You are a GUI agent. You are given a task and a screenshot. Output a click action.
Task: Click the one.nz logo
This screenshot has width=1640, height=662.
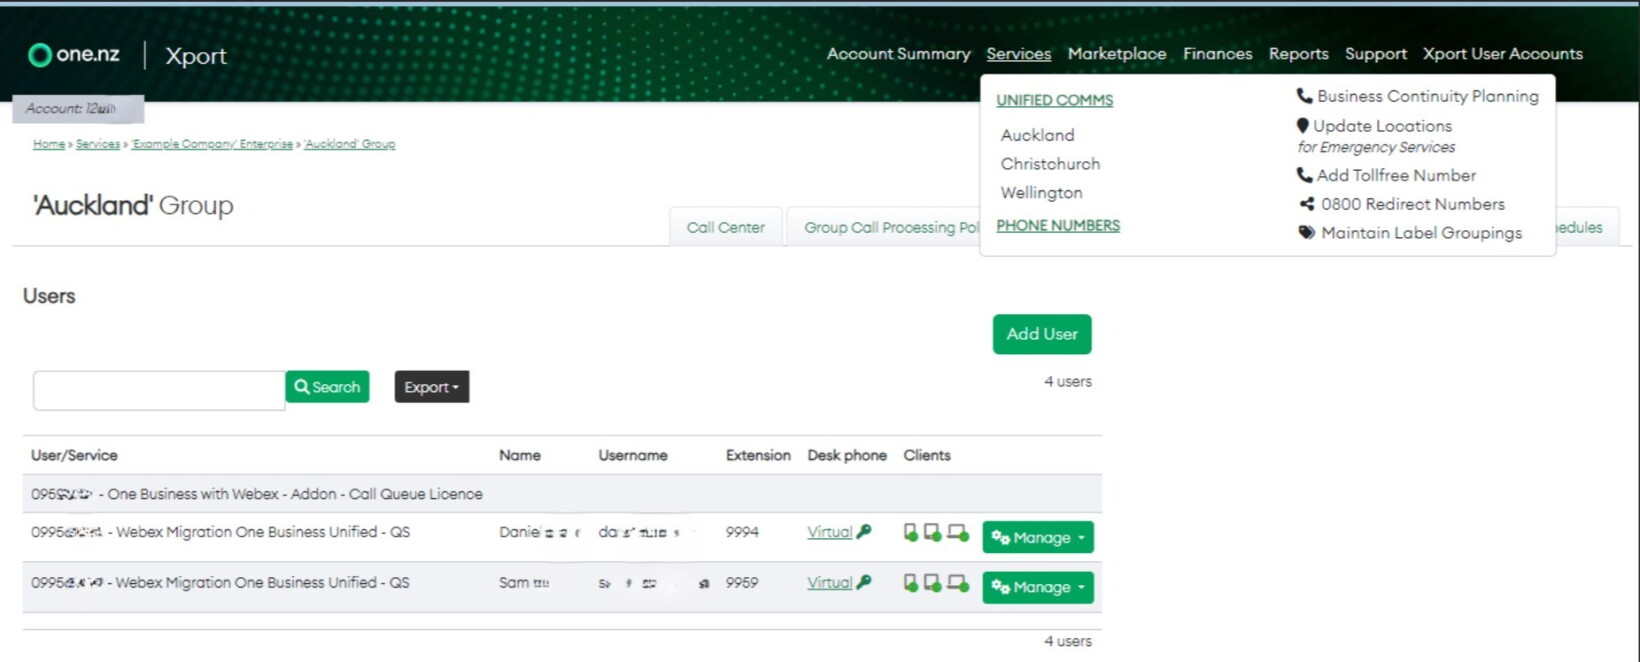74,55
